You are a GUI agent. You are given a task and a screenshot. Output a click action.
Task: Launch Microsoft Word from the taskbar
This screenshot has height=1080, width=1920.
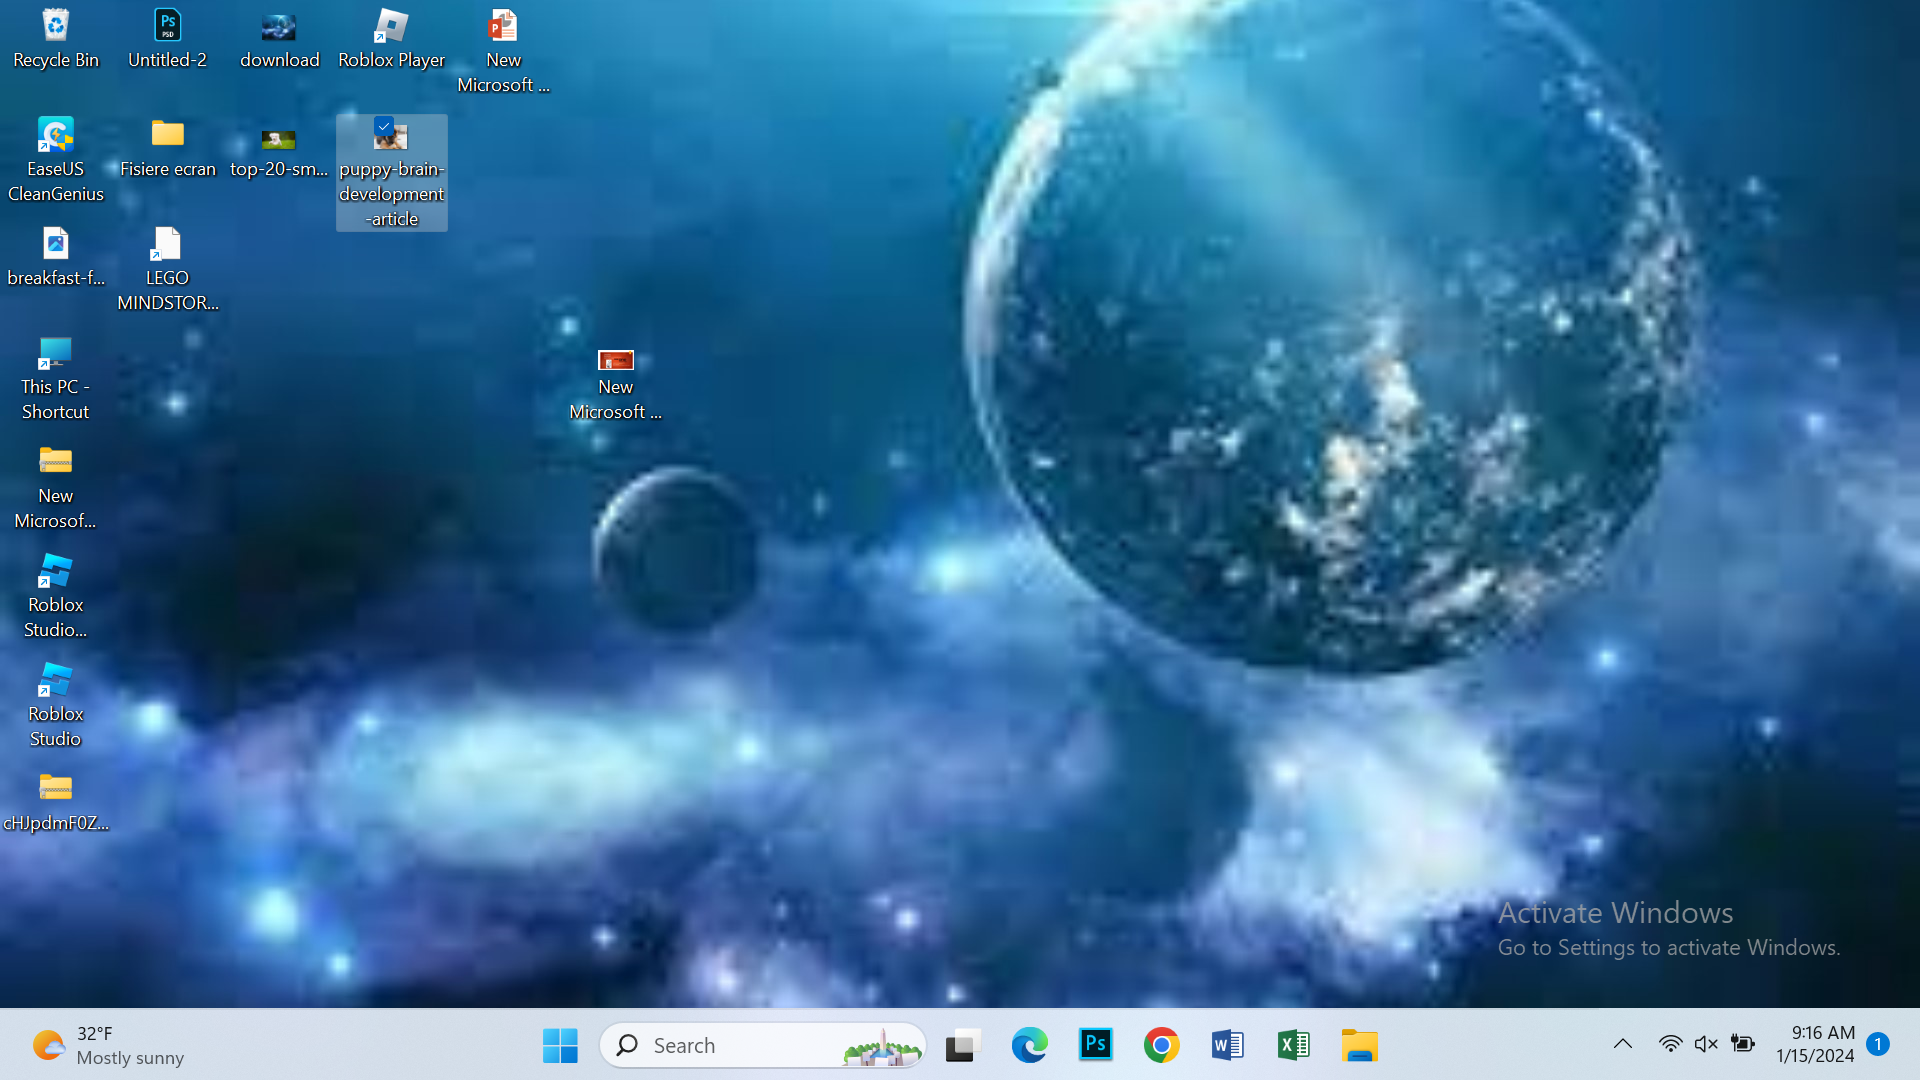1228,1045
